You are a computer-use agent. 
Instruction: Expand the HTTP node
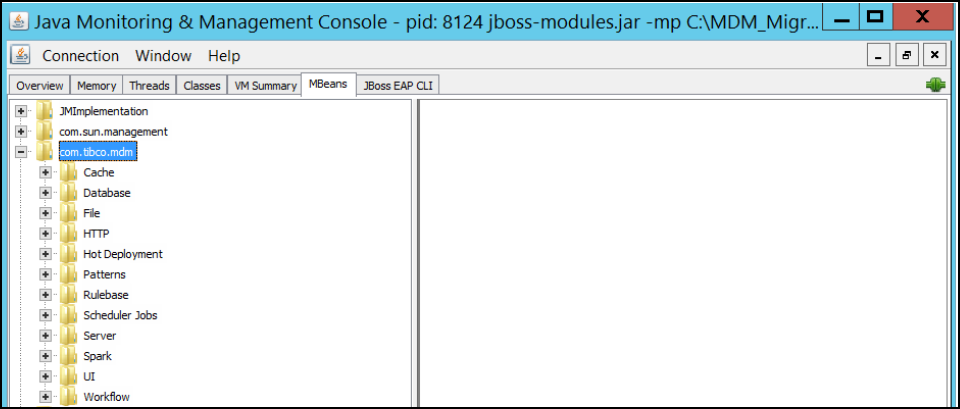45,233
